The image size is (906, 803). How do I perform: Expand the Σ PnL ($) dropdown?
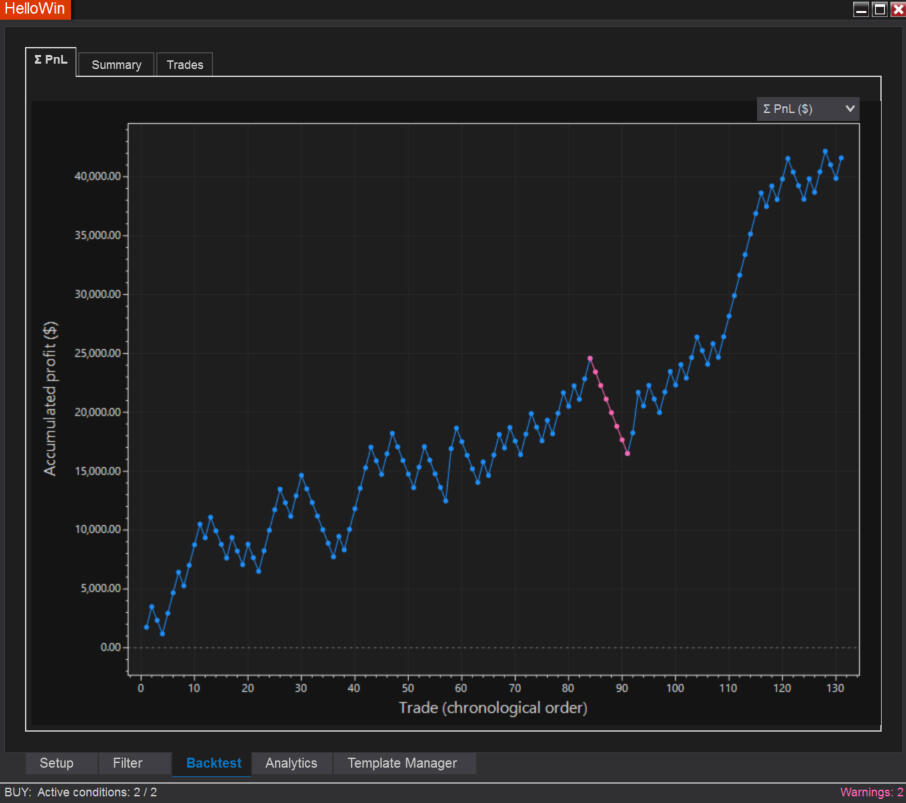tap(808, 109)
